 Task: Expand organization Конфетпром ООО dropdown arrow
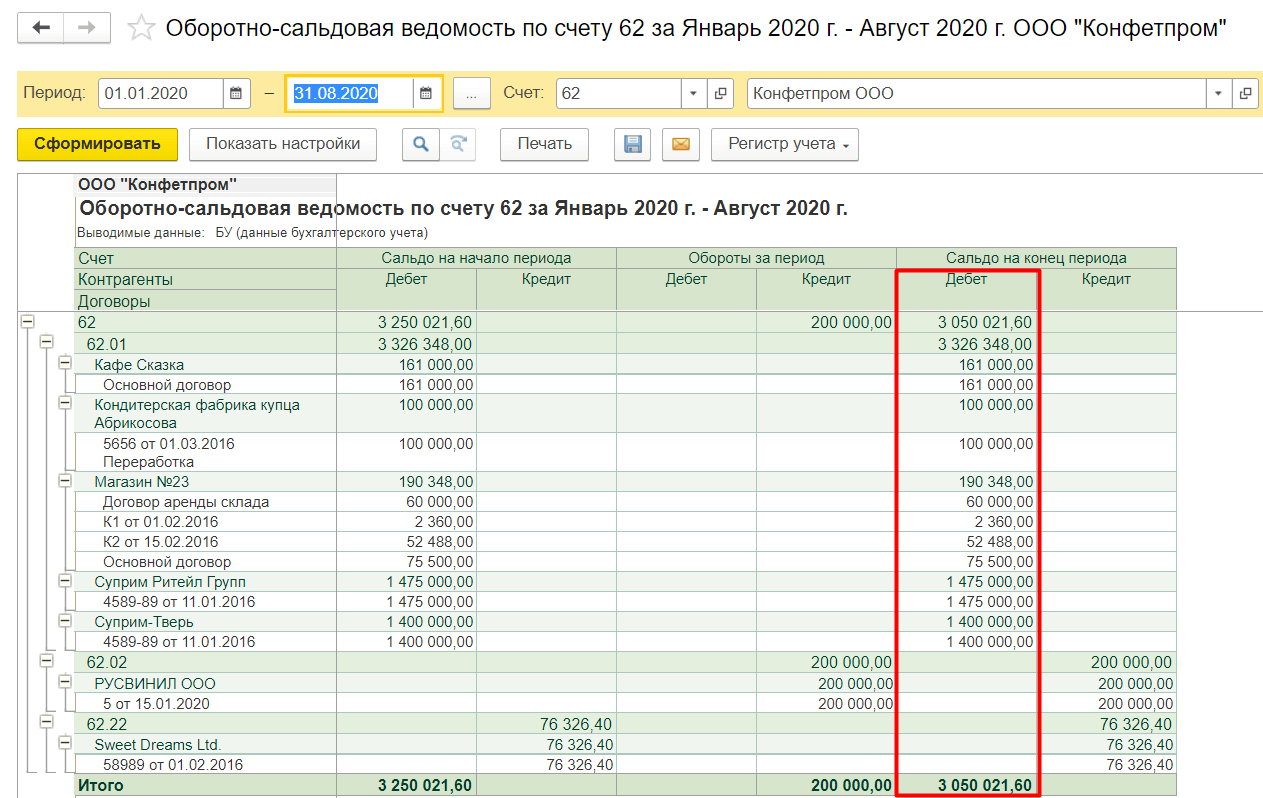(1218, 93)
